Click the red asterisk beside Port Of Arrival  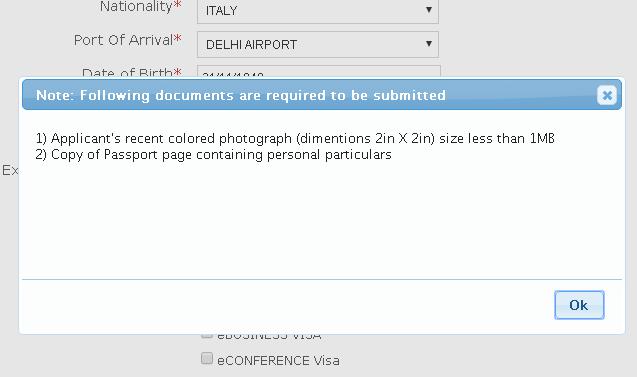pyautogui.click(x=177, y=39)
